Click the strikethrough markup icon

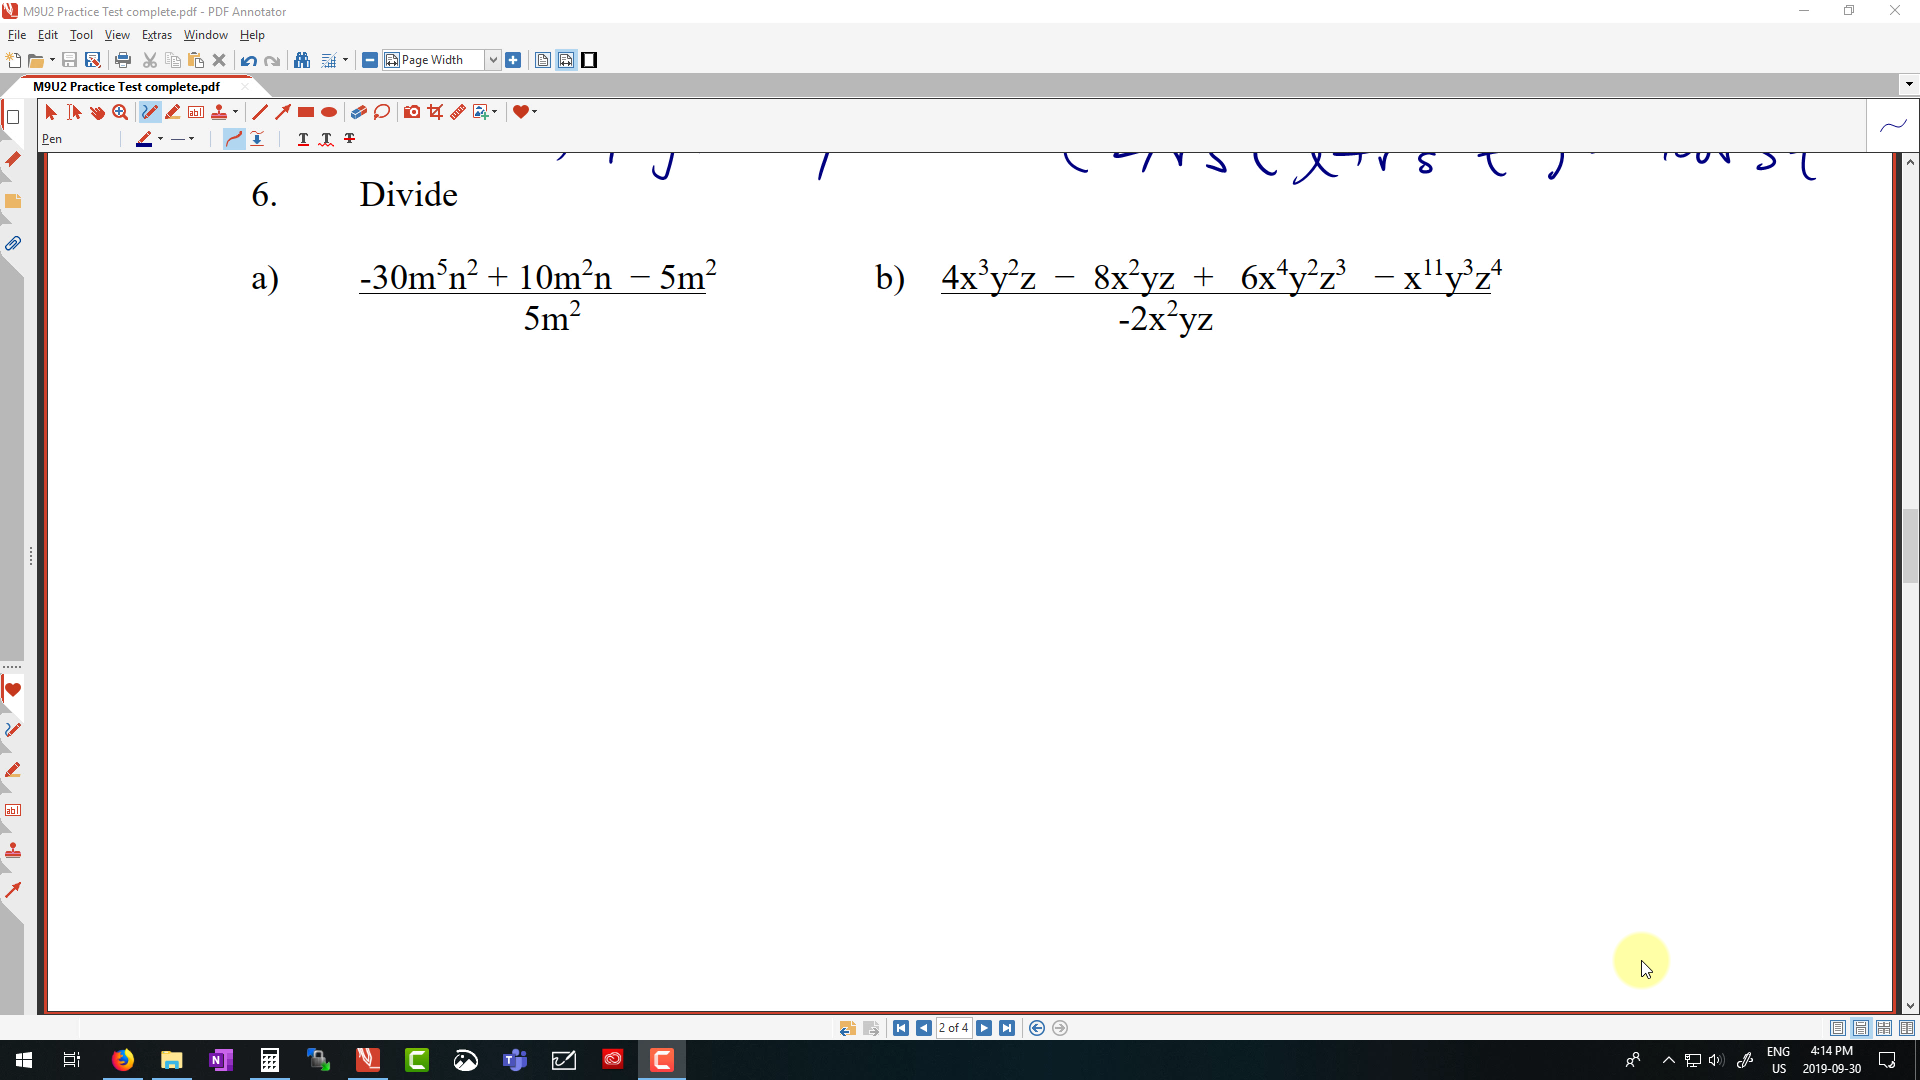pyautogui.click(x=349, y=139)
